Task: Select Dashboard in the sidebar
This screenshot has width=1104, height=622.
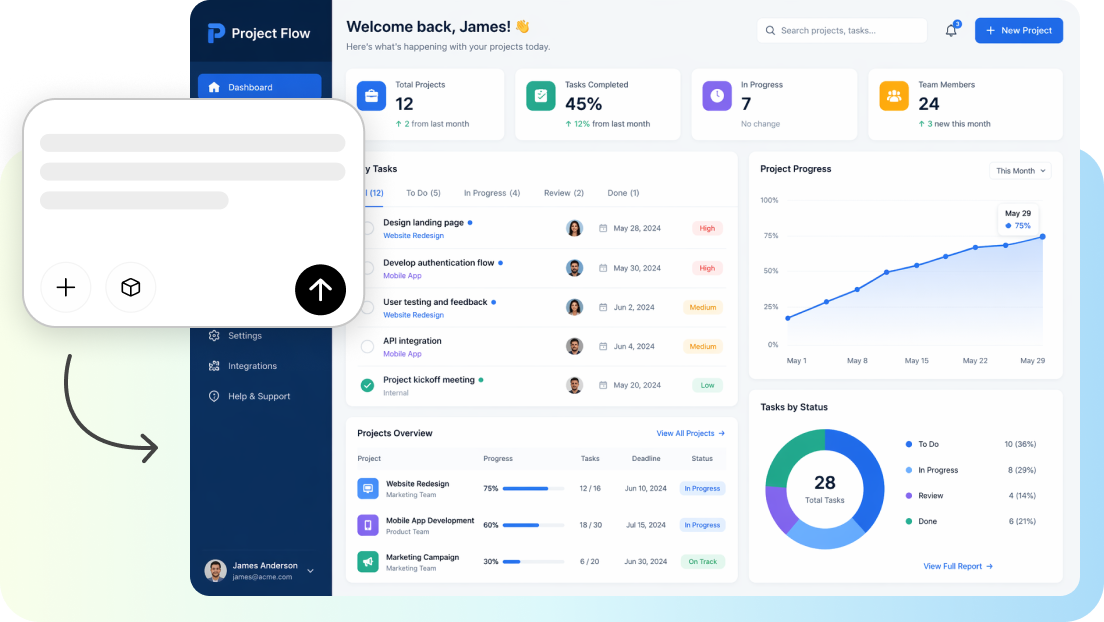Action: (x=260, y=87)
